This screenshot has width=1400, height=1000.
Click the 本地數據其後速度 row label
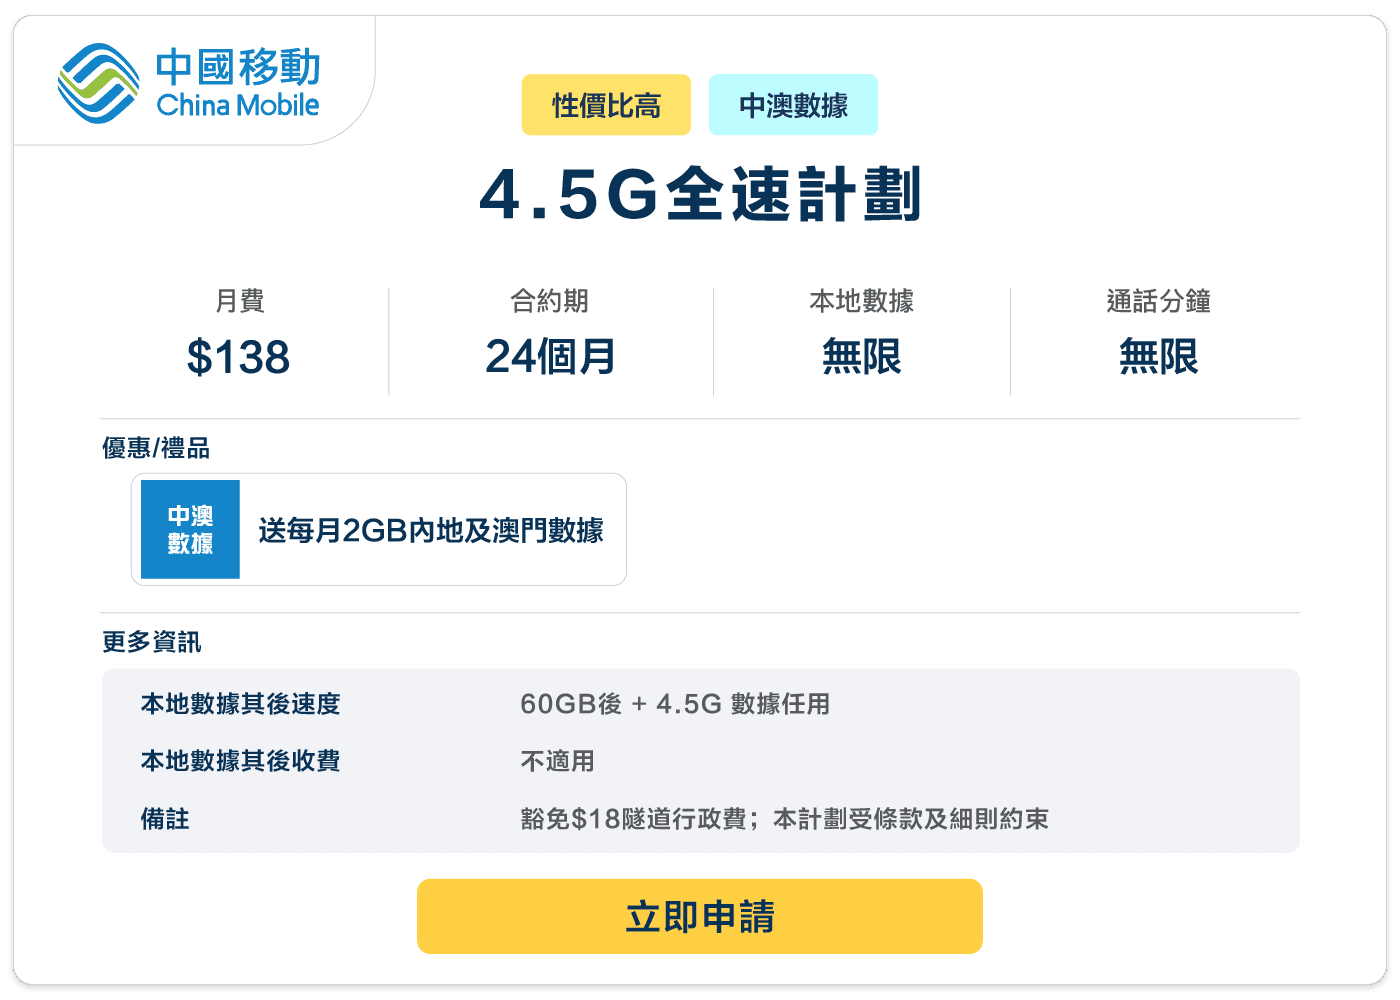pos(240,704)
